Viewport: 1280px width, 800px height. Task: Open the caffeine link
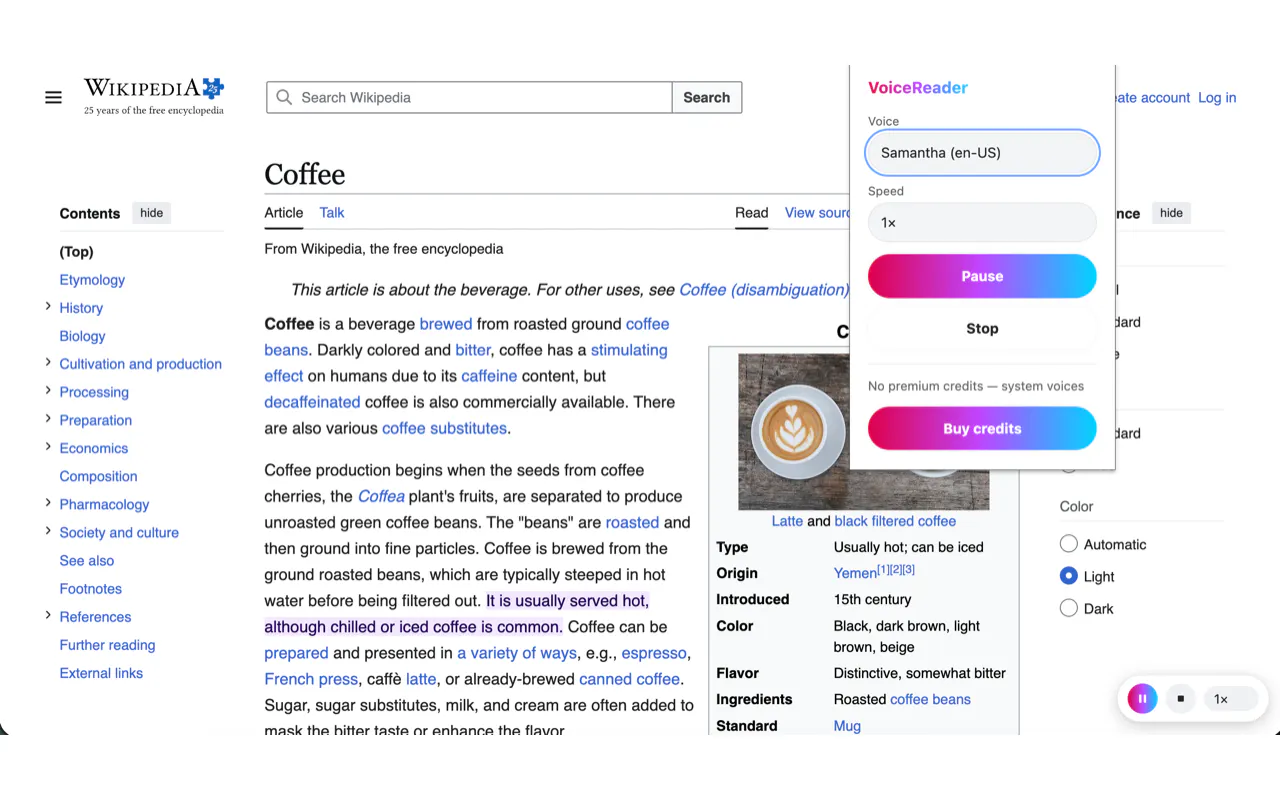(x=489, y=376)
